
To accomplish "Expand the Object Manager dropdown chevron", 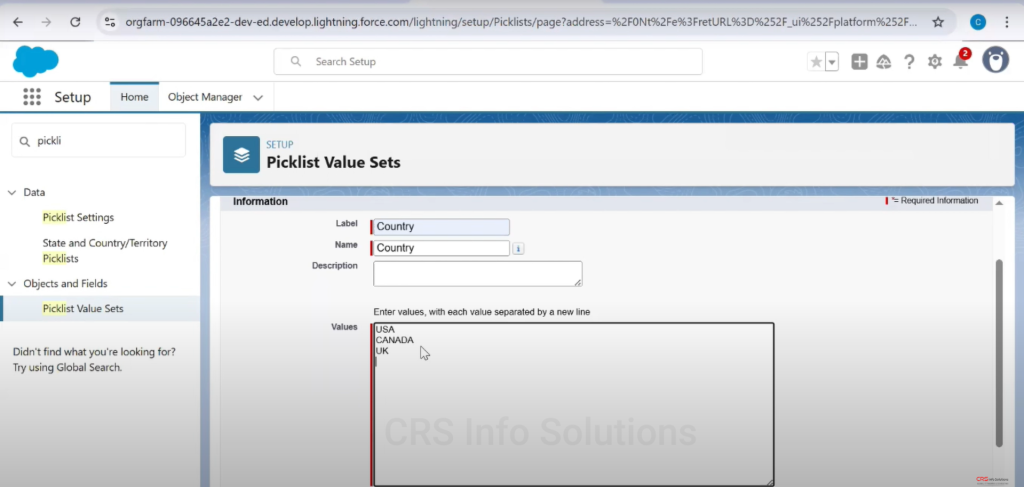I will (258, 98).
